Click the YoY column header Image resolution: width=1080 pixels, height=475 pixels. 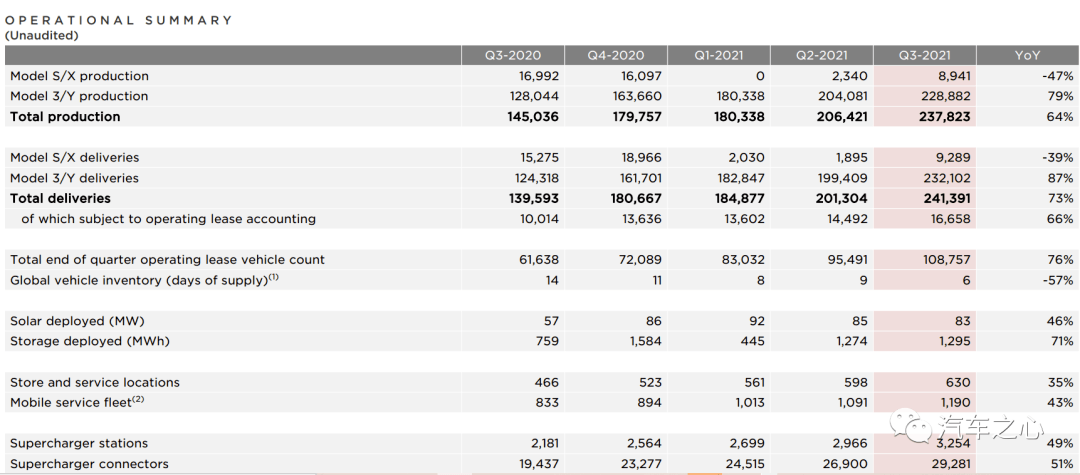tap(1028, 56)
